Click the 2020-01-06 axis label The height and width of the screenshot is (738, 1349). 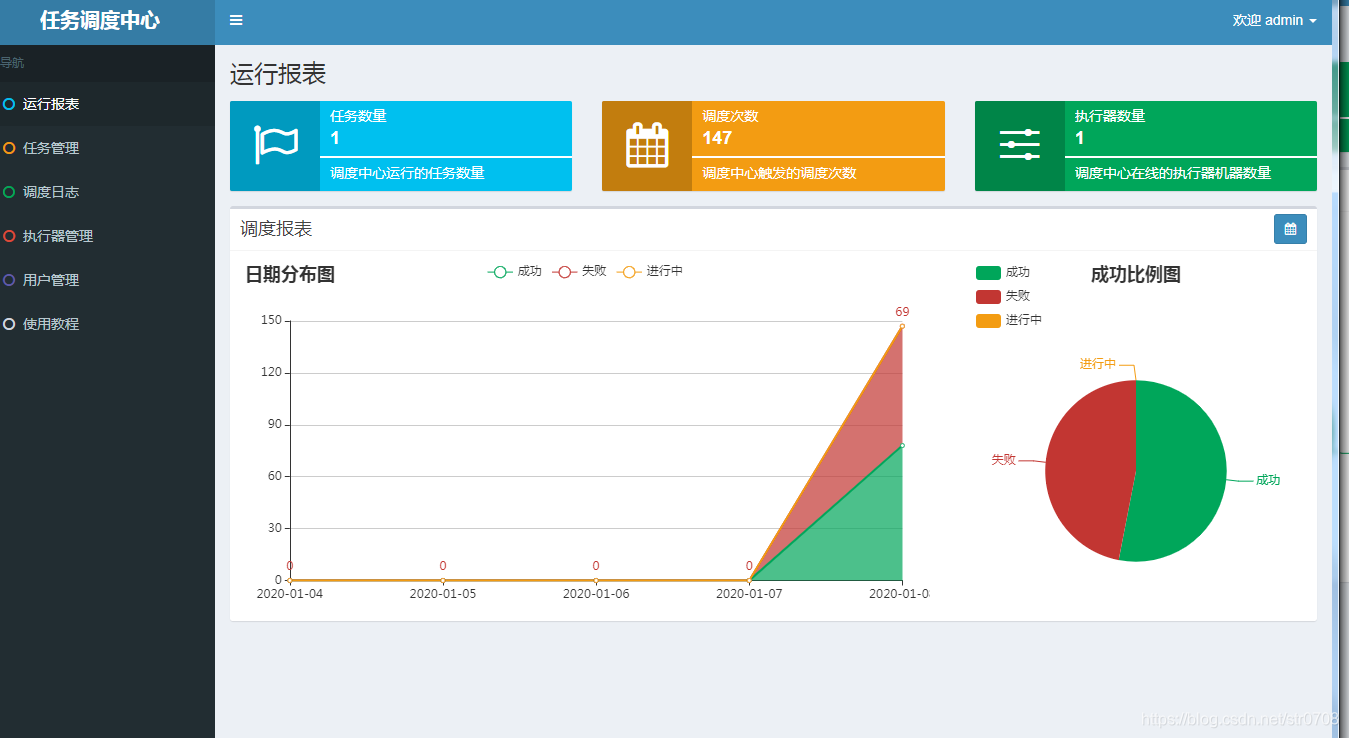tap(596, 594)
